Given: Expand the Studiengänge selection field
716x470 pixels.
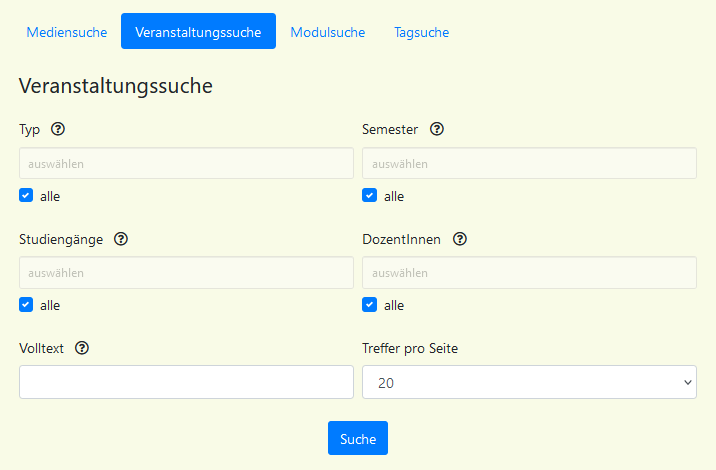Looking at the screenshot, I should [x=186, y=273].
